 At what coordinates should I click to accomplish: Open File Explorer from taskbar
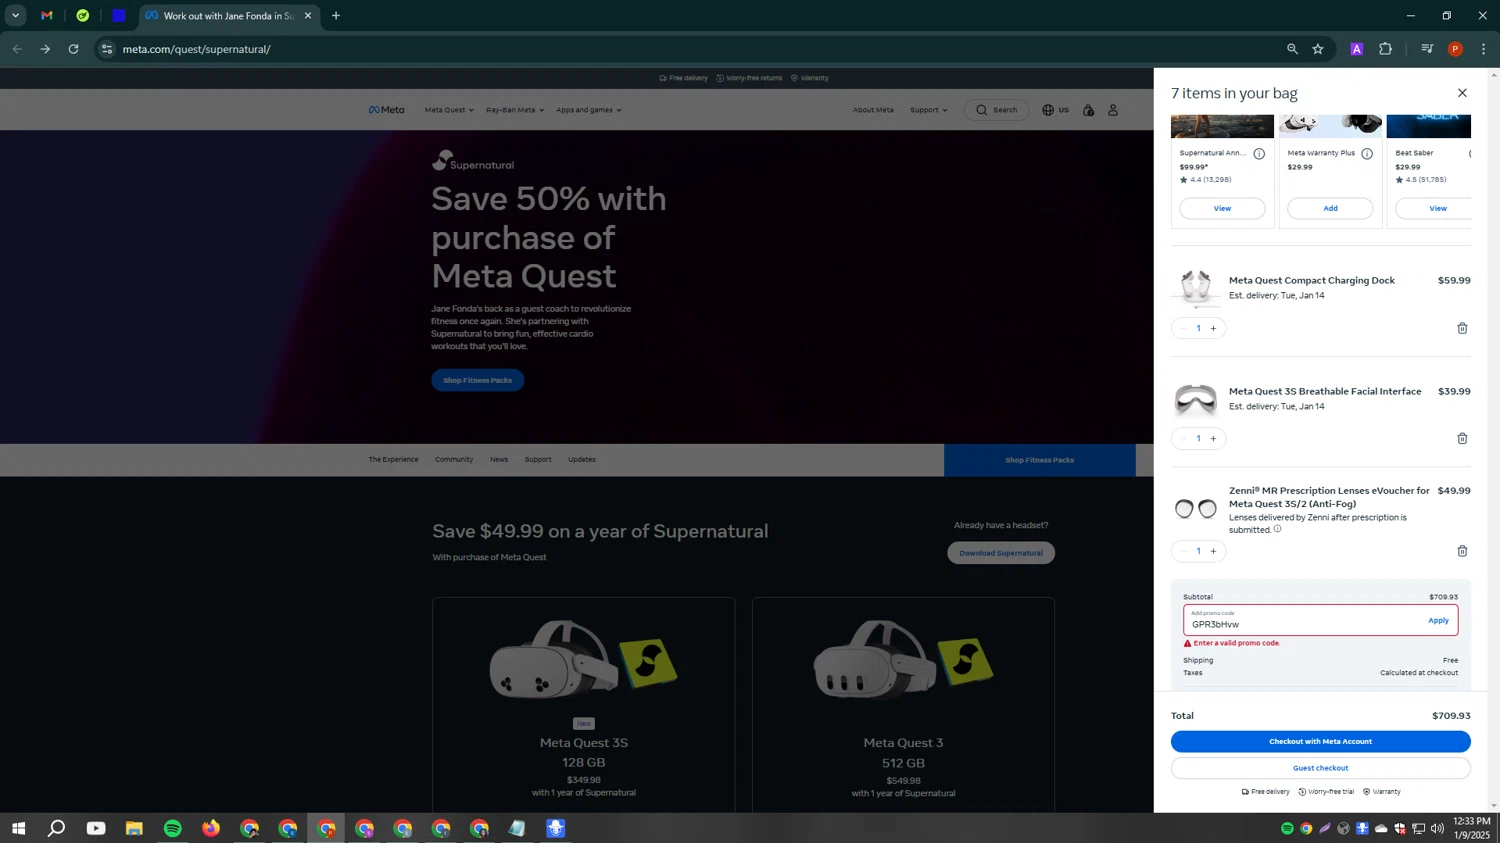click(134, 828)
